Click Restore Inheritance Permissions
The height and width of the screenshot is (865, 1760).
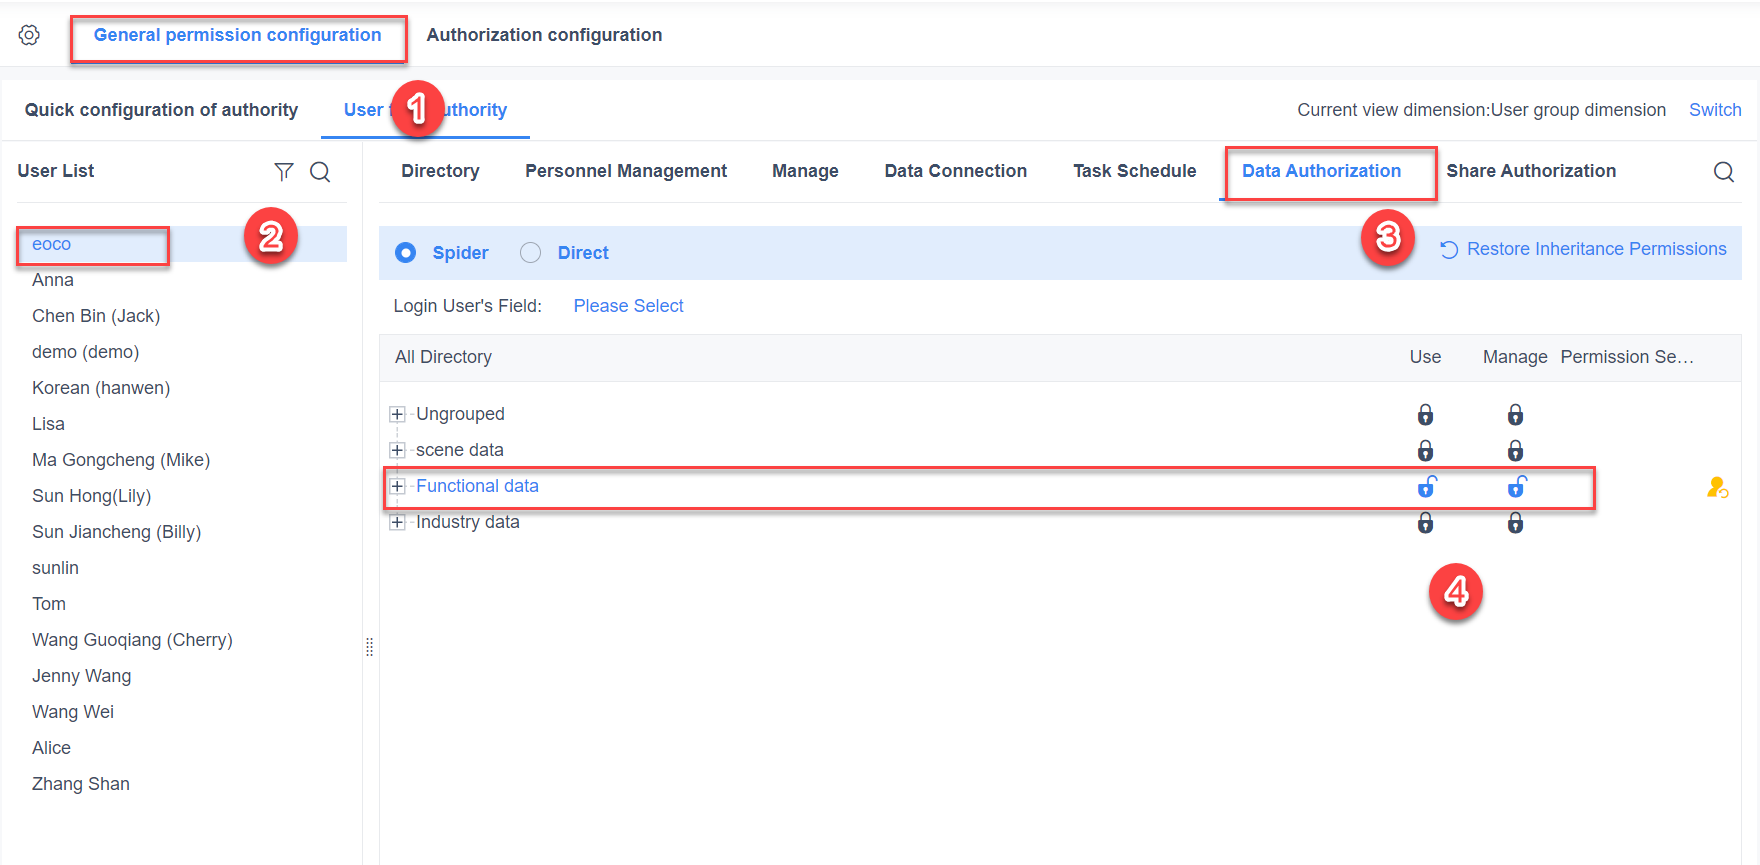(x=1583, y=249)
